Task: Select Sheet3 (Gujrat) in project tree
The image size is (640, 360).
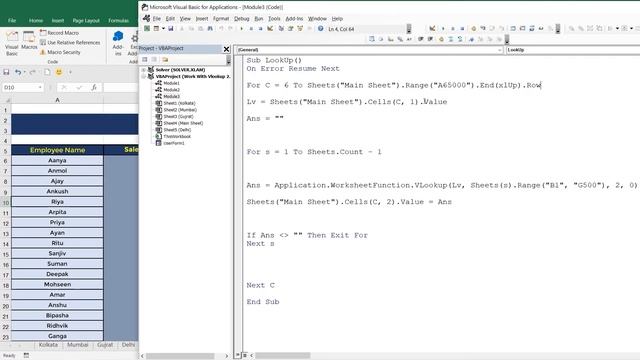Action: [x=178, y=116]
